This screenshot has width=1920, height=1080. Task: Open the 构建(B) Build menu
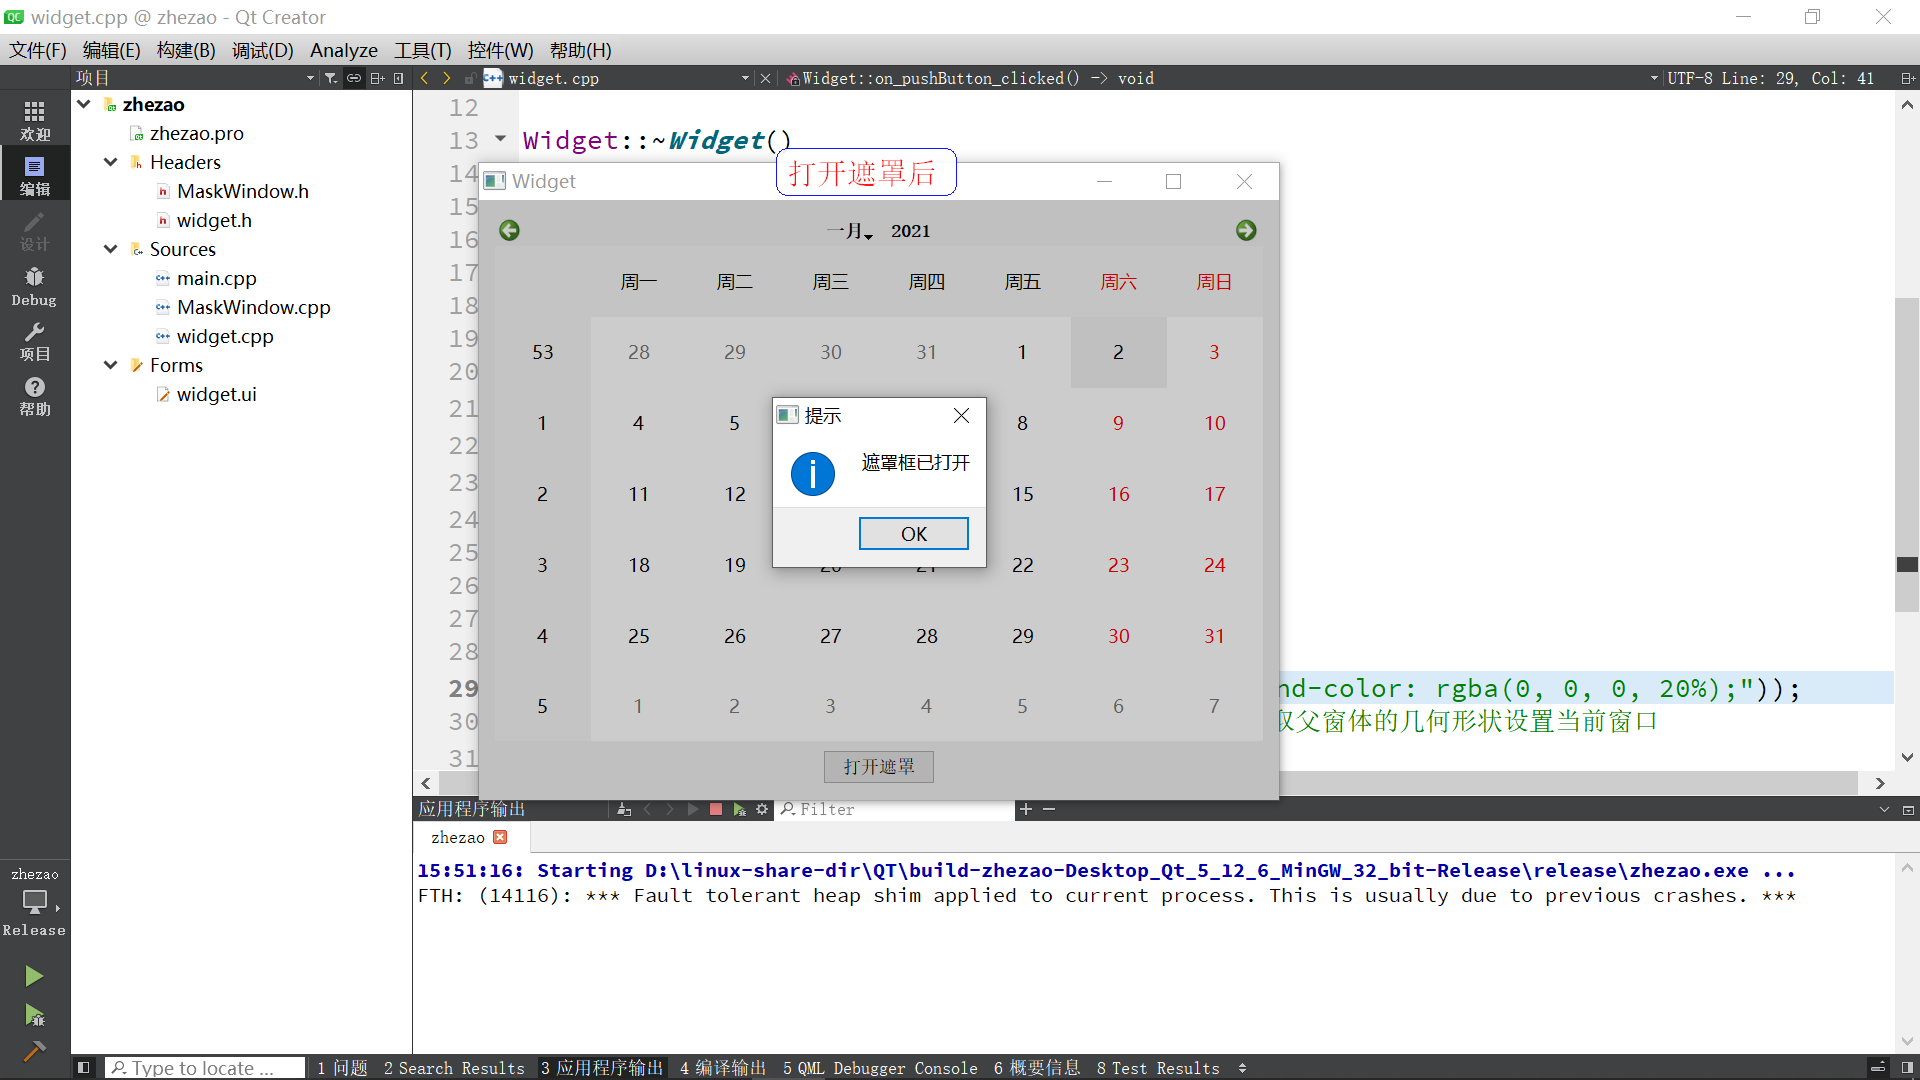point(186,50)
